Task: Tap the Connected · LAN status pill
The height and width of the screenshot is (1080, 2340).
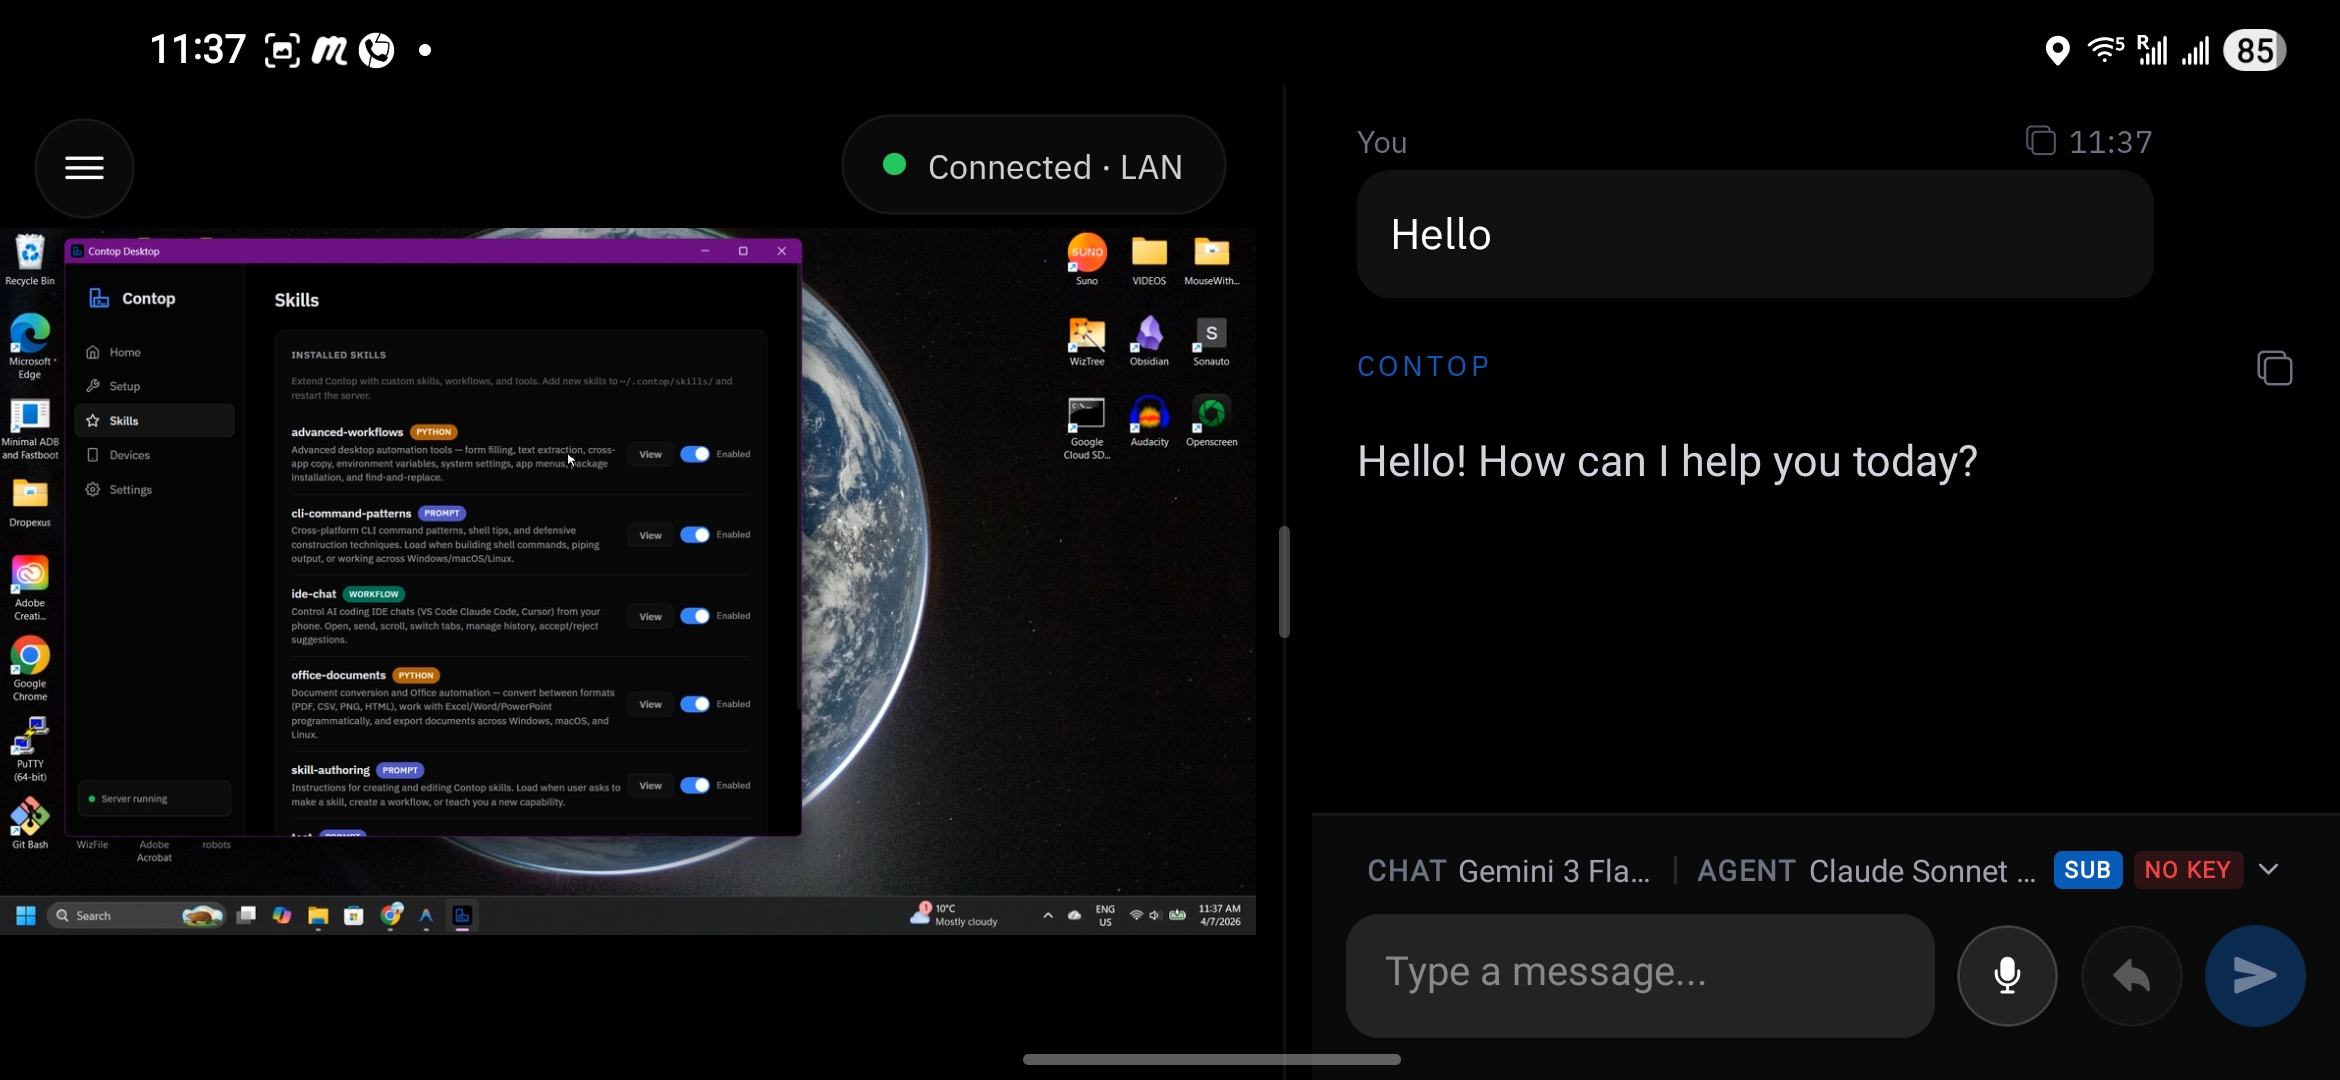Action: click(x=1034, y=165)
